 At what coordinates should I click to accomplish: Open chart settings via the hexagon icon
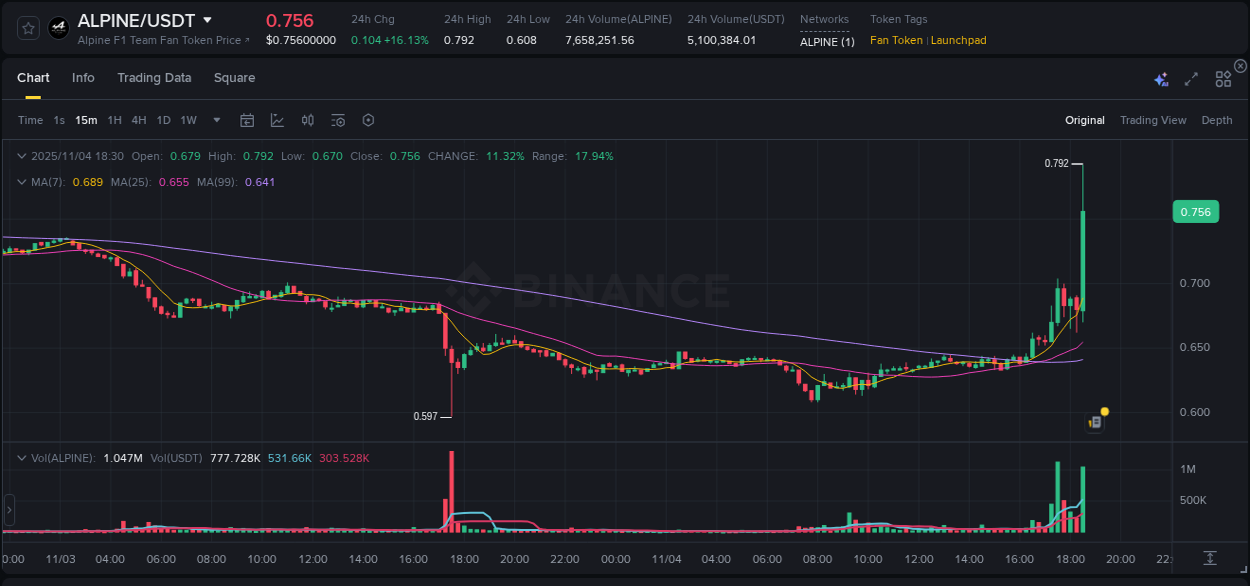(368, 120)
